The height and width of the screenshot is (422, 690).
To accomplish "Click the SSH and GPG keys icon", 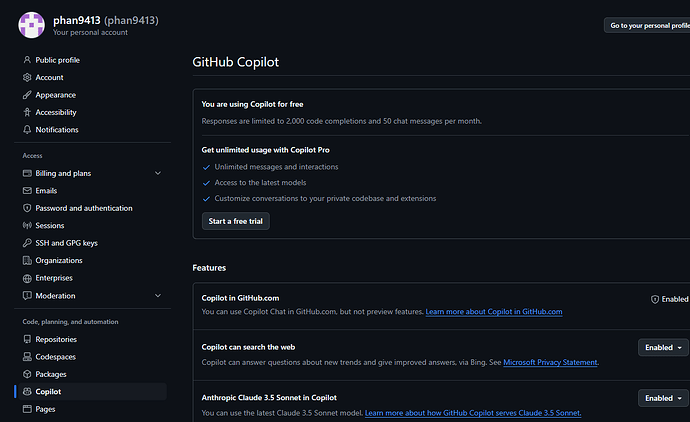I will 27,243.
